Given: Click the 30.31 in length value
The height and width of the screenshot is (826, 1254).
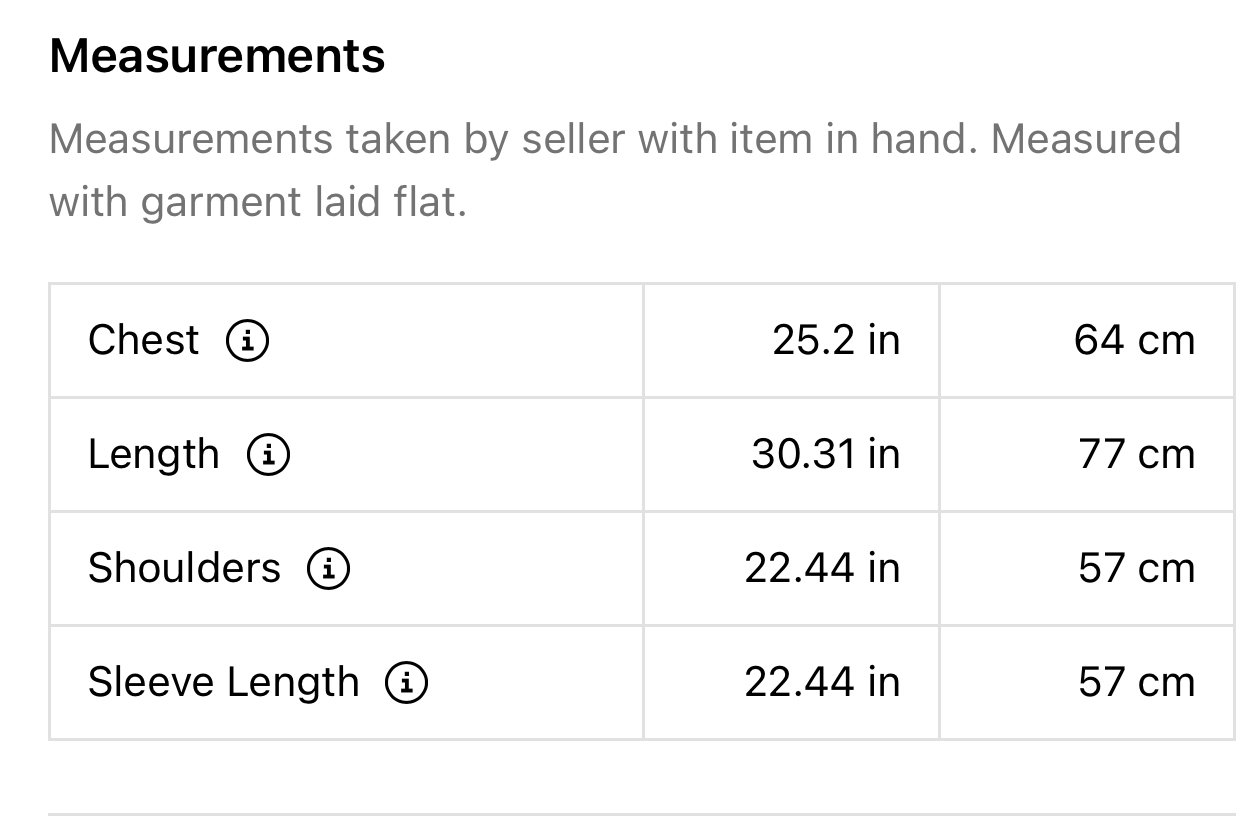Looking at the screenshot, I should pyautogui.click(x=826, y=455).
